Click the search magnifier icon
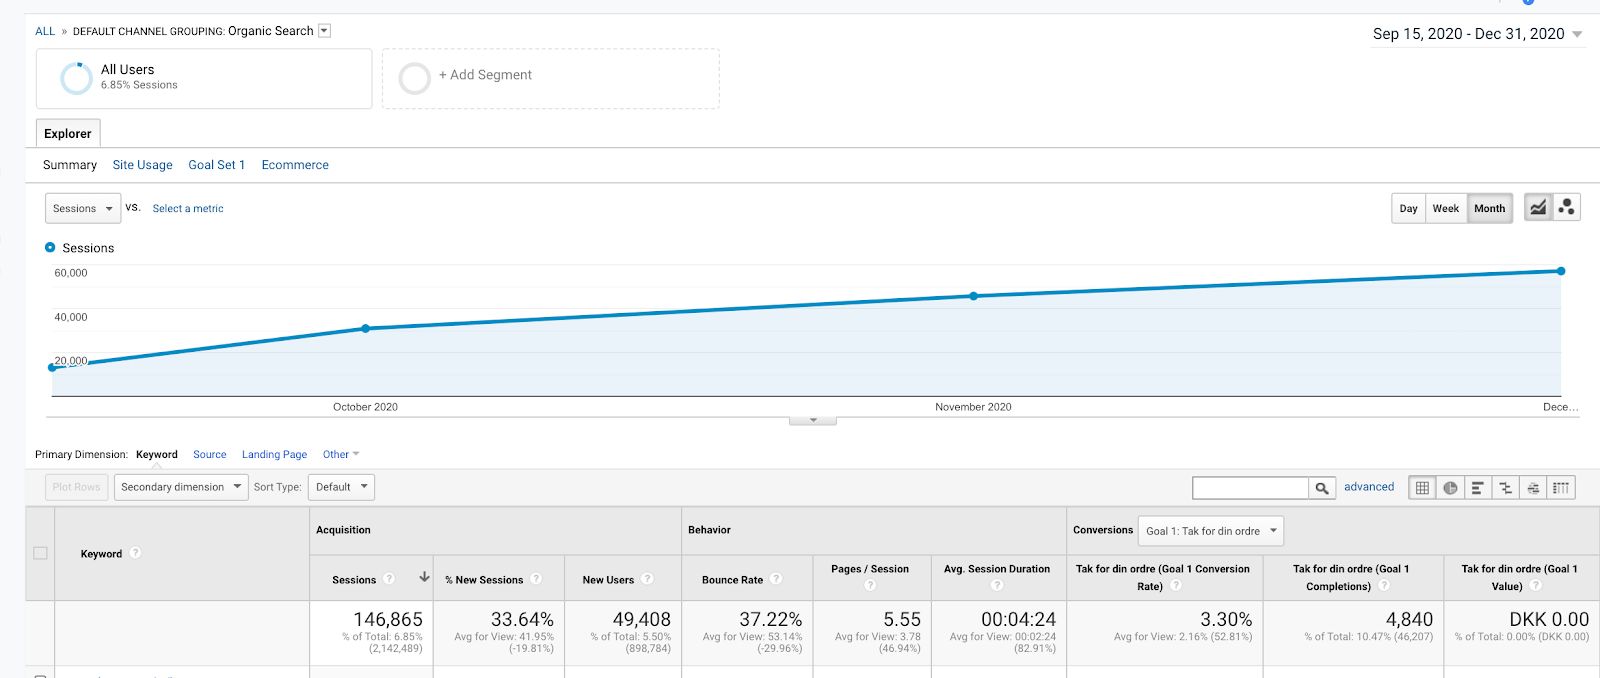 click(x=1322, y=488)
